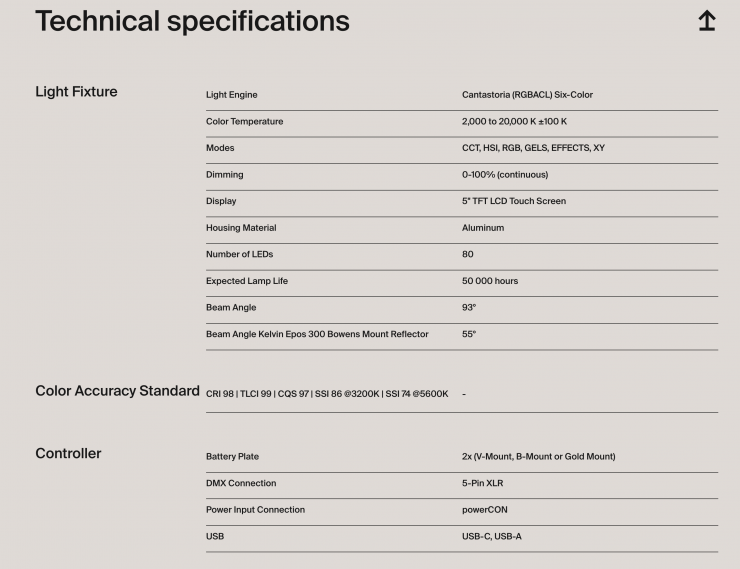Click the CCT, HSI, RGB, GELS modes text

pyautogui.click(x=533, y=148)
